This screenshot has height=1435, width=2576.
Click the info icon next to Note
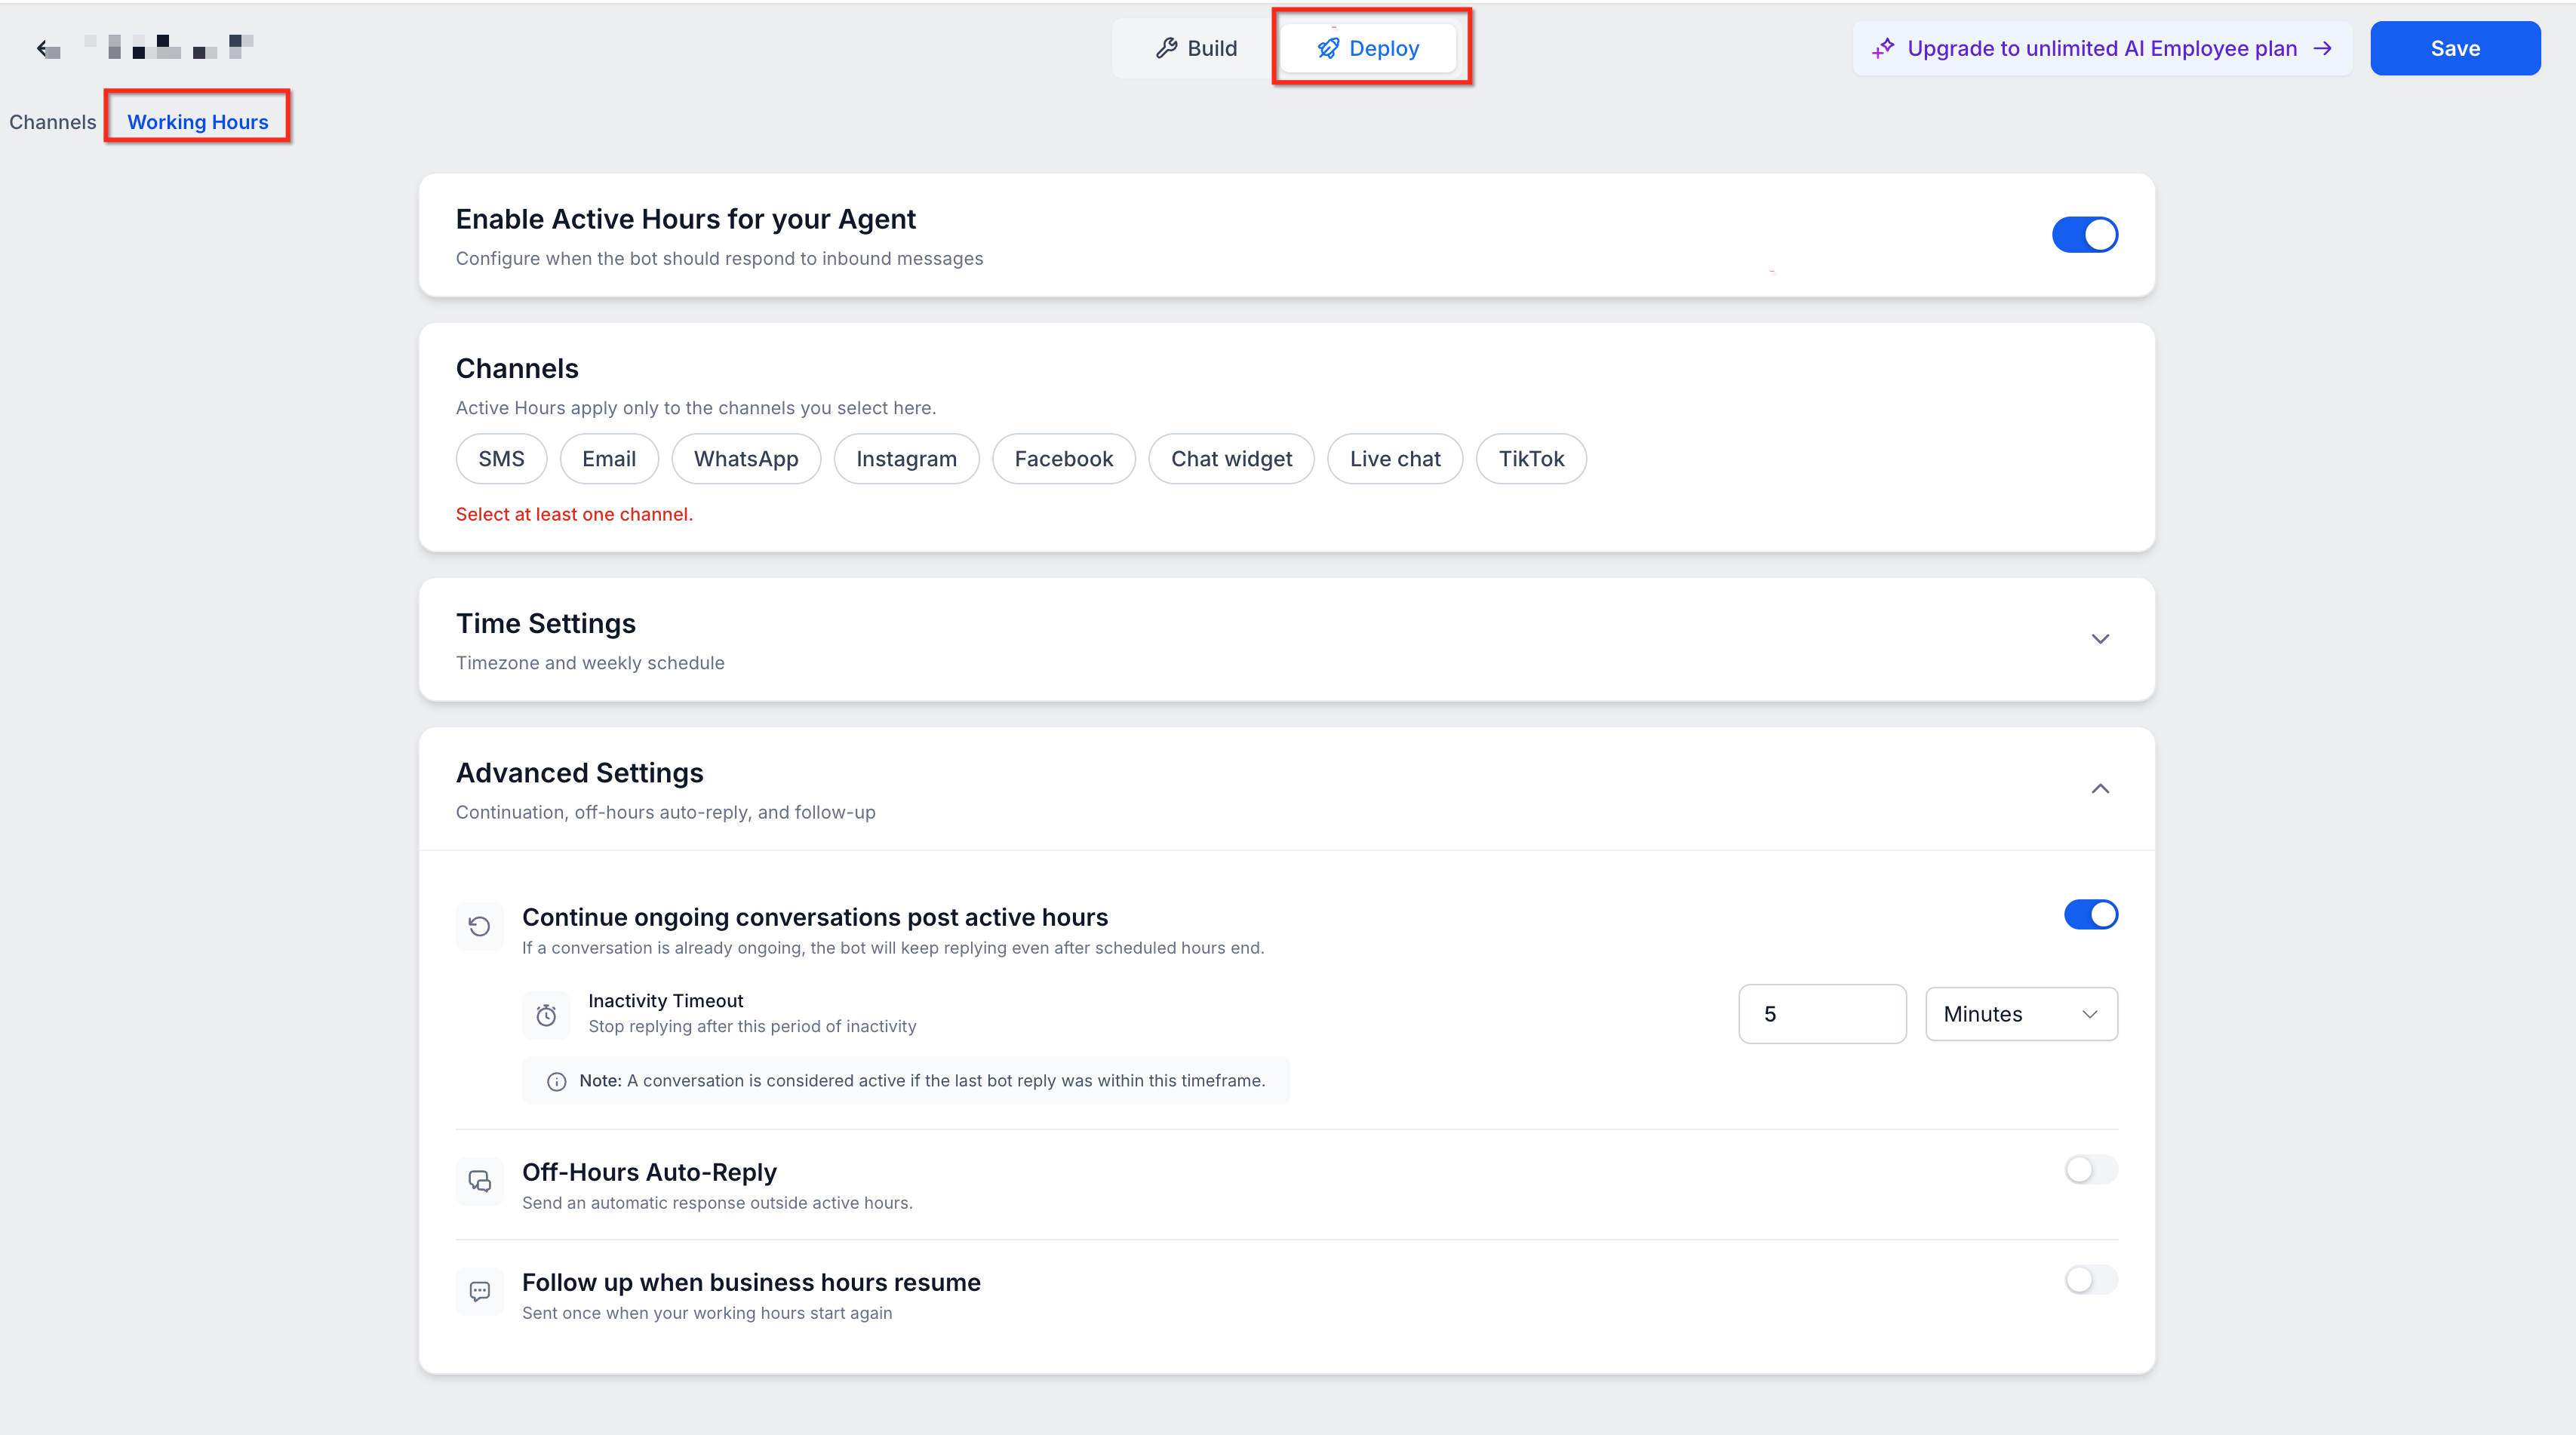(557, 1081)
